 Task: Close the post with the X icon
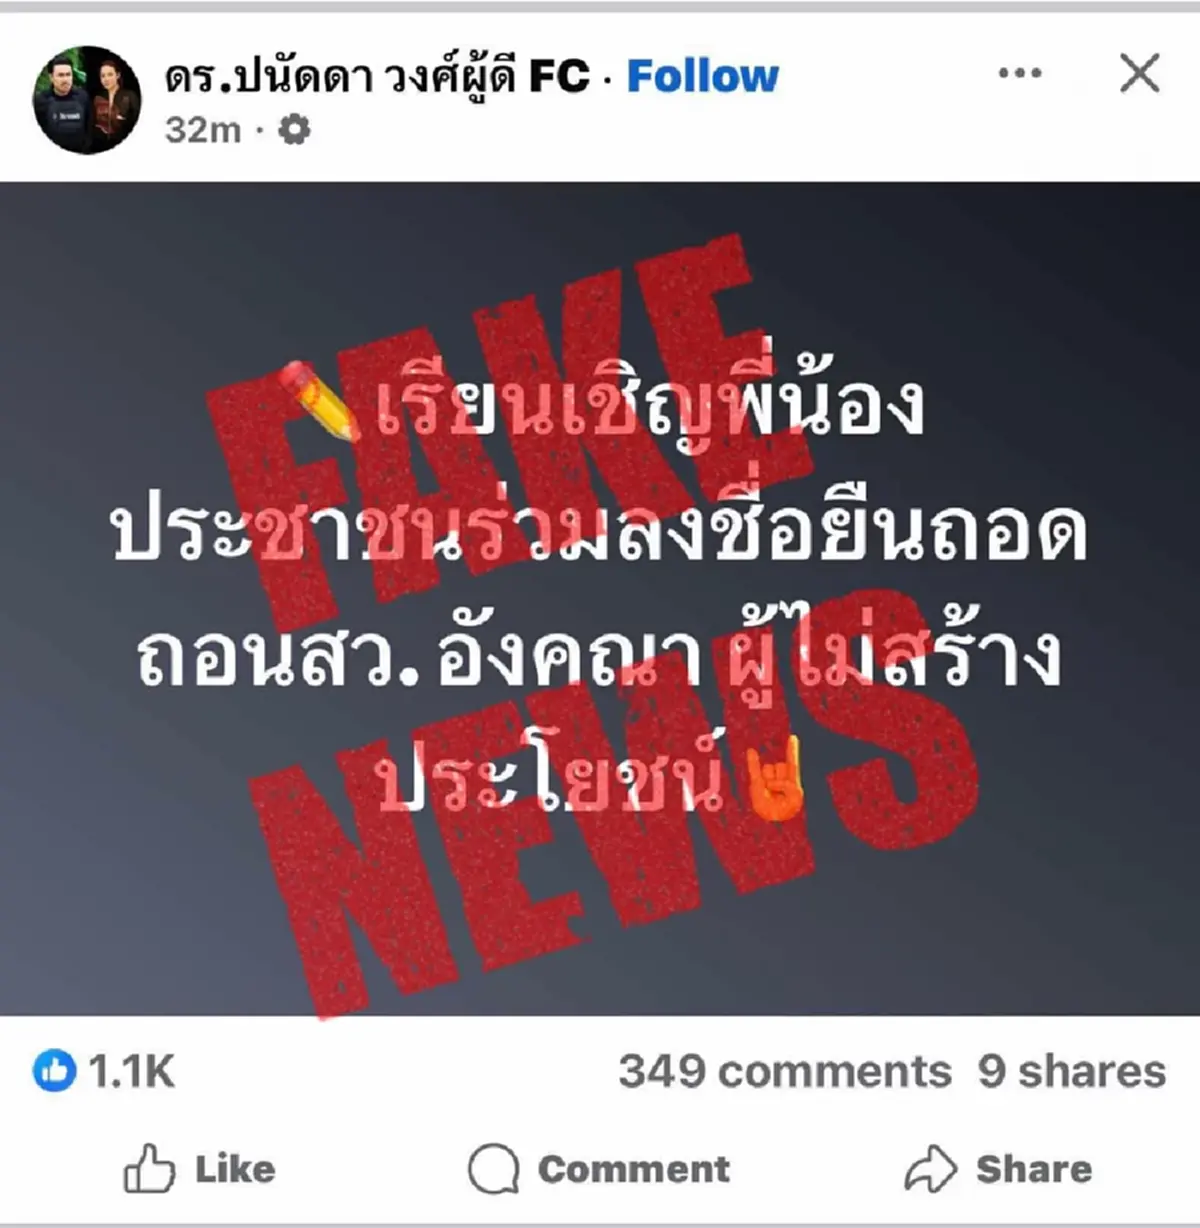(1139, 74)
